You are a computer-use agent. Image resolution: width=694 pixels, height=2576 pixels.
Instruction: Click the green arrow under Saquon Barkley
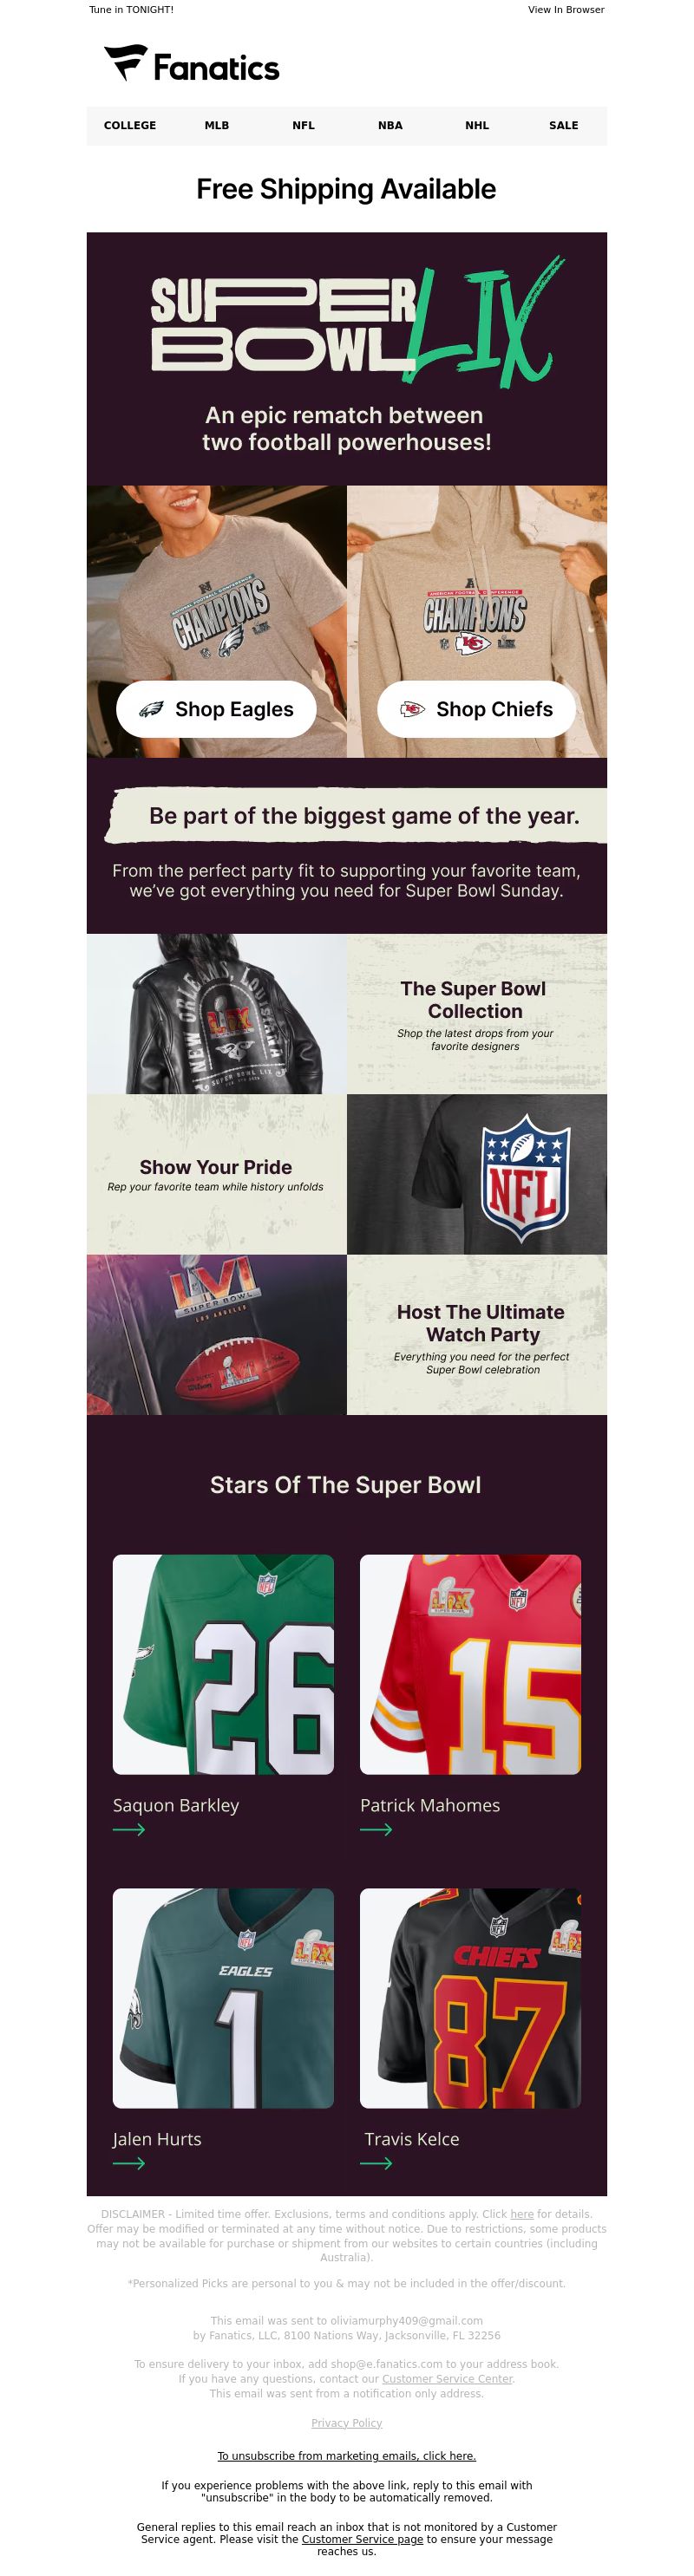pos(129,1829)
